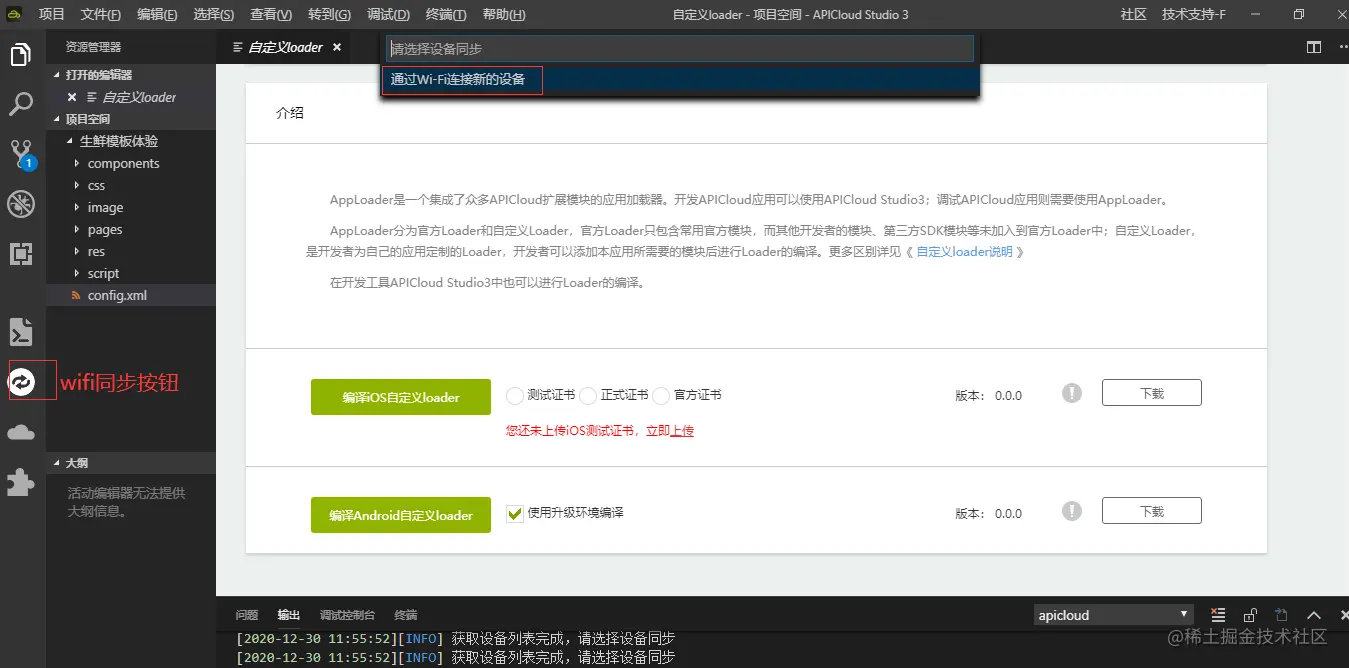Expand the components folder

(77, 163)
